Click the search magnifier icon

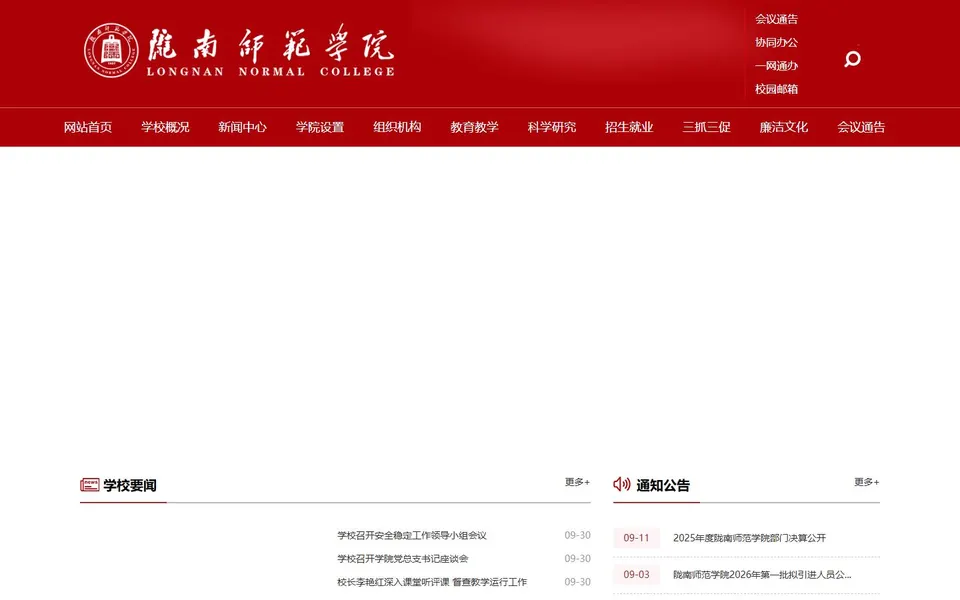point(852,59)
